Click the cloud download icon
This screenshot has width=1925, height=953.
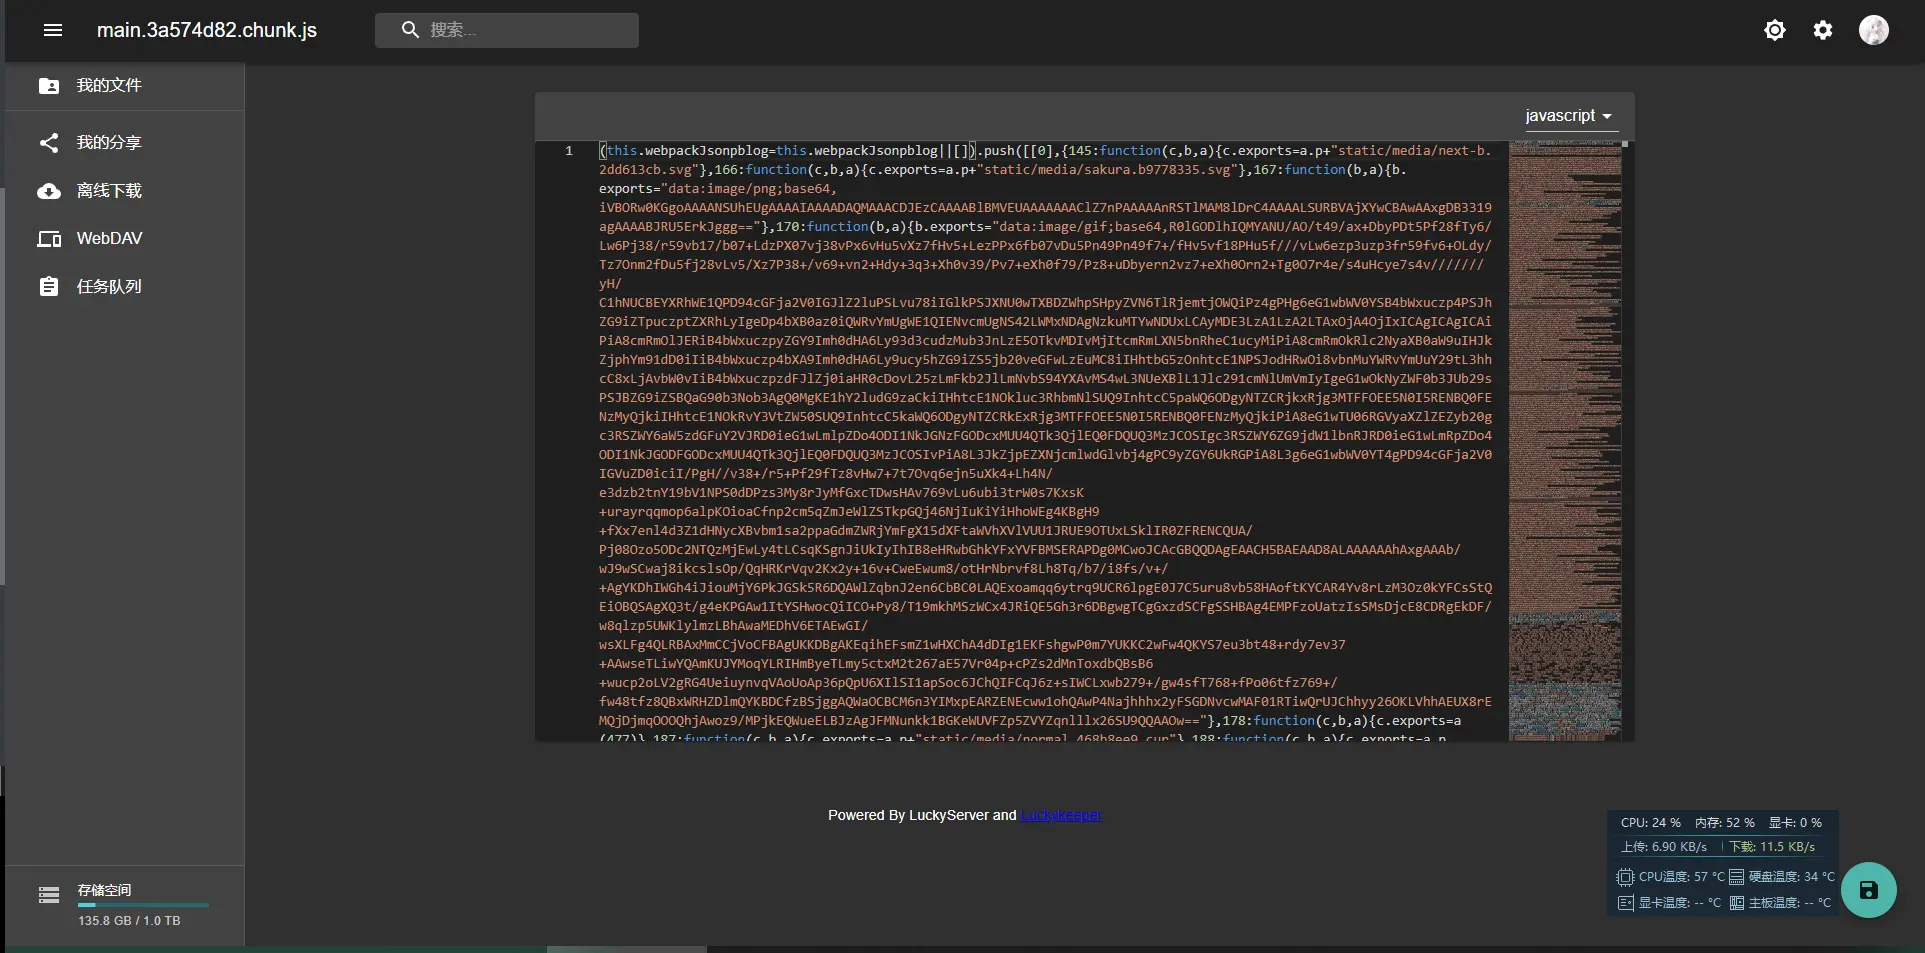49,190
